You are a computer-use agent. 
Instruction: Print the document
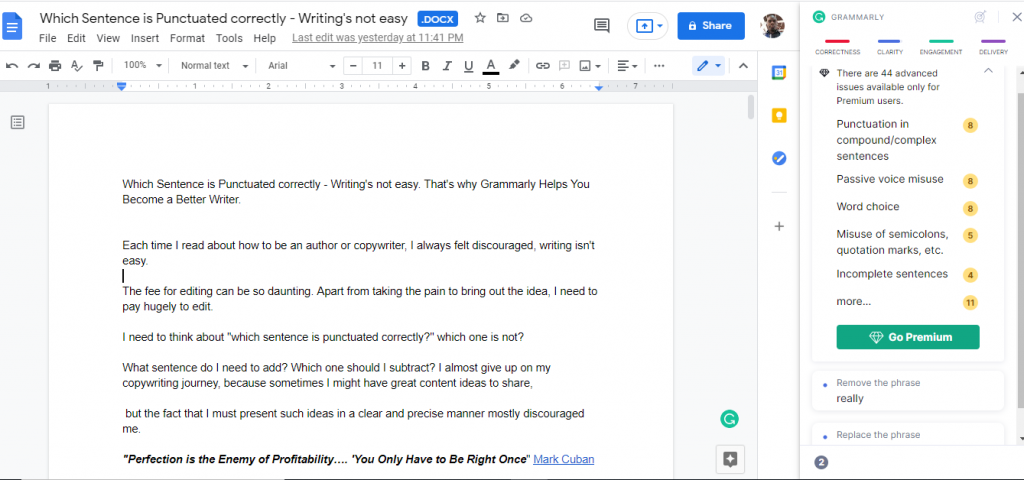tap(55, 65)
